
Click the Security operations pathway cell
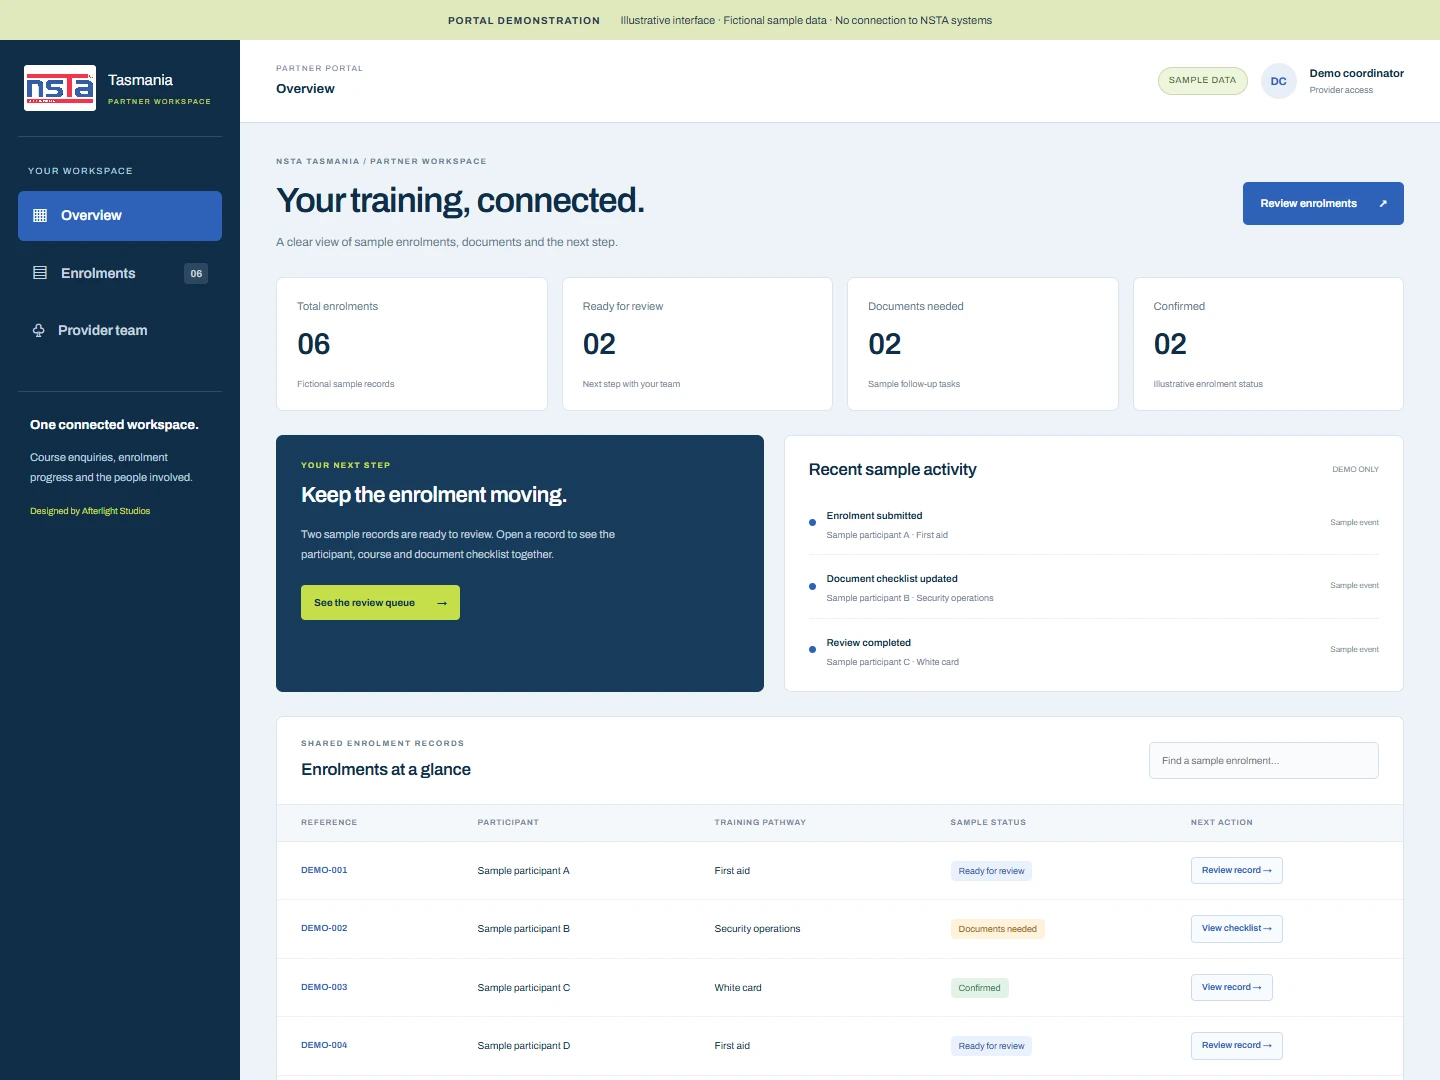pos(757,929)
